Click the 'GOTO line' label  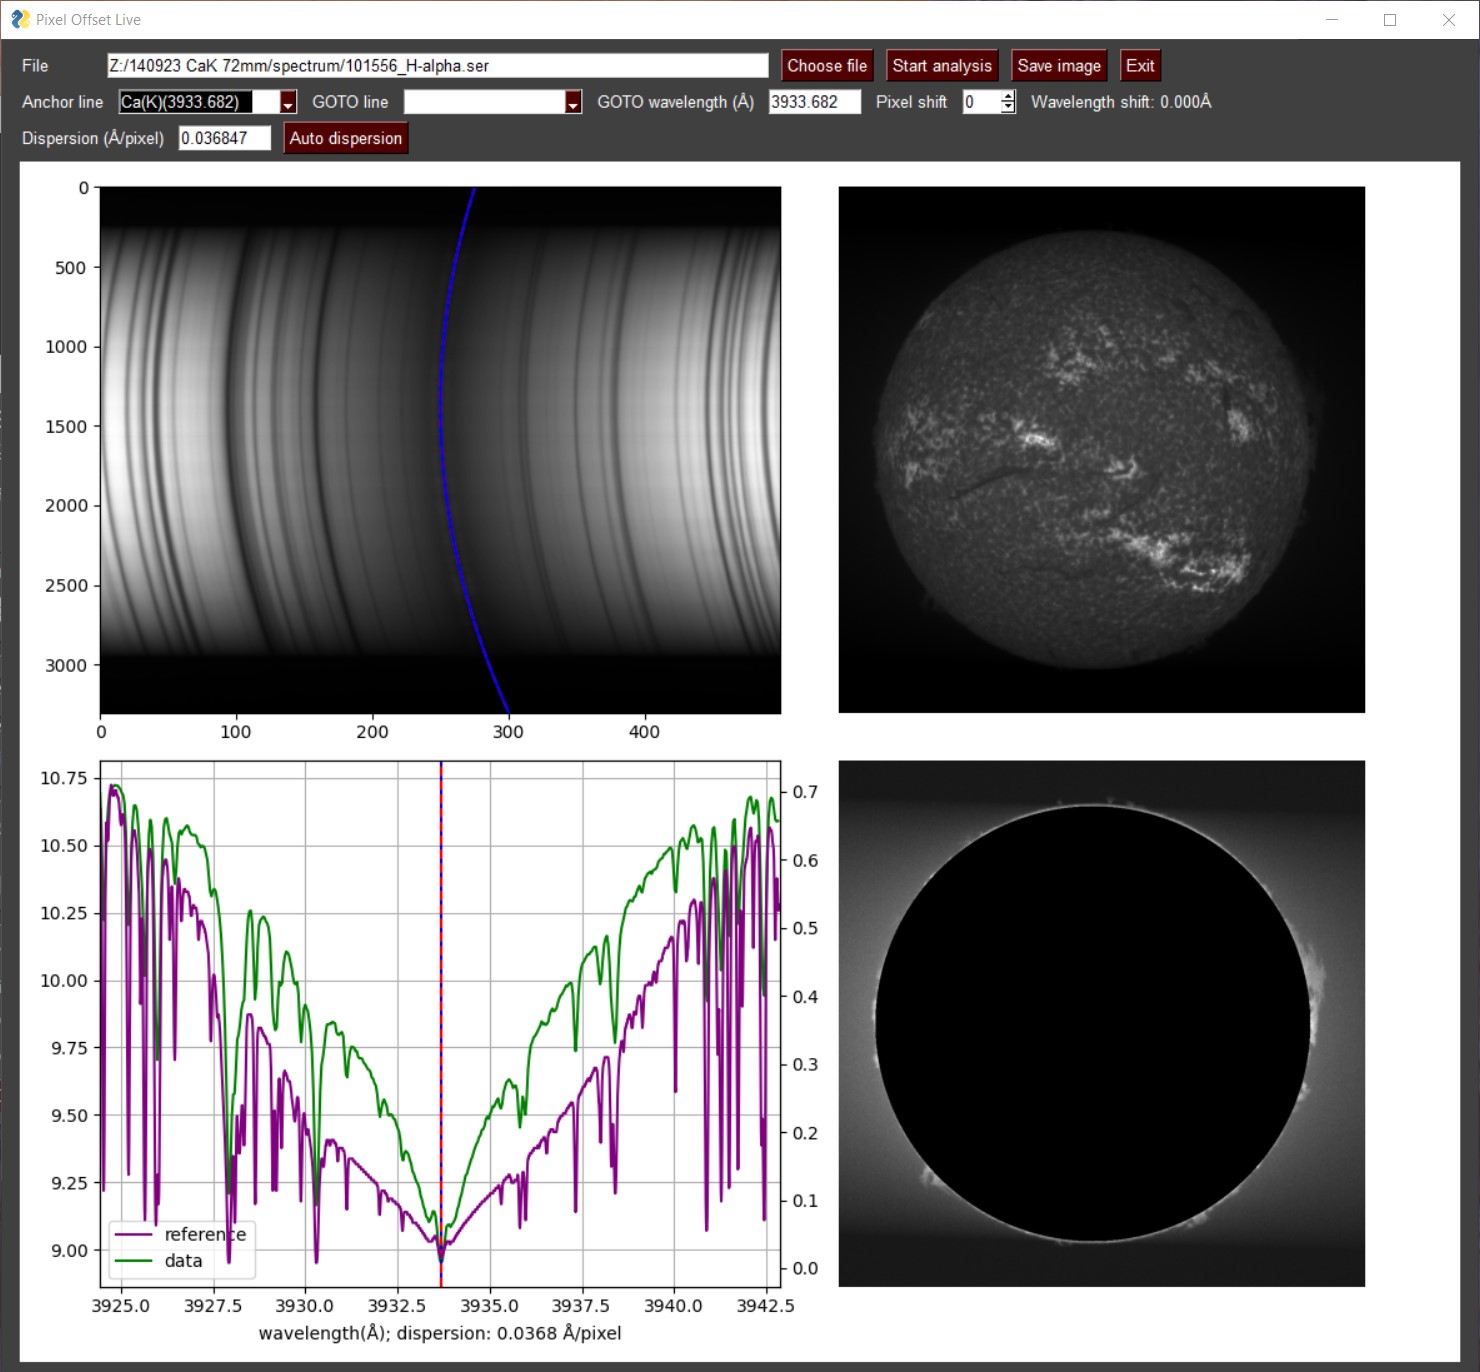tap(350, 102)
